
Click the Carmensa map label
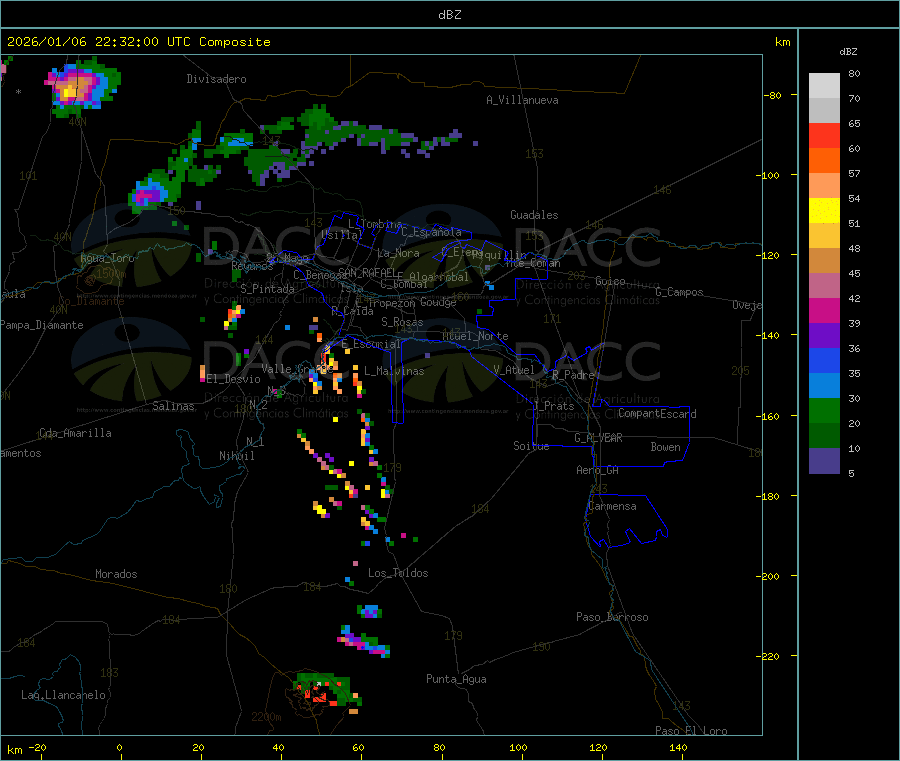612,506
